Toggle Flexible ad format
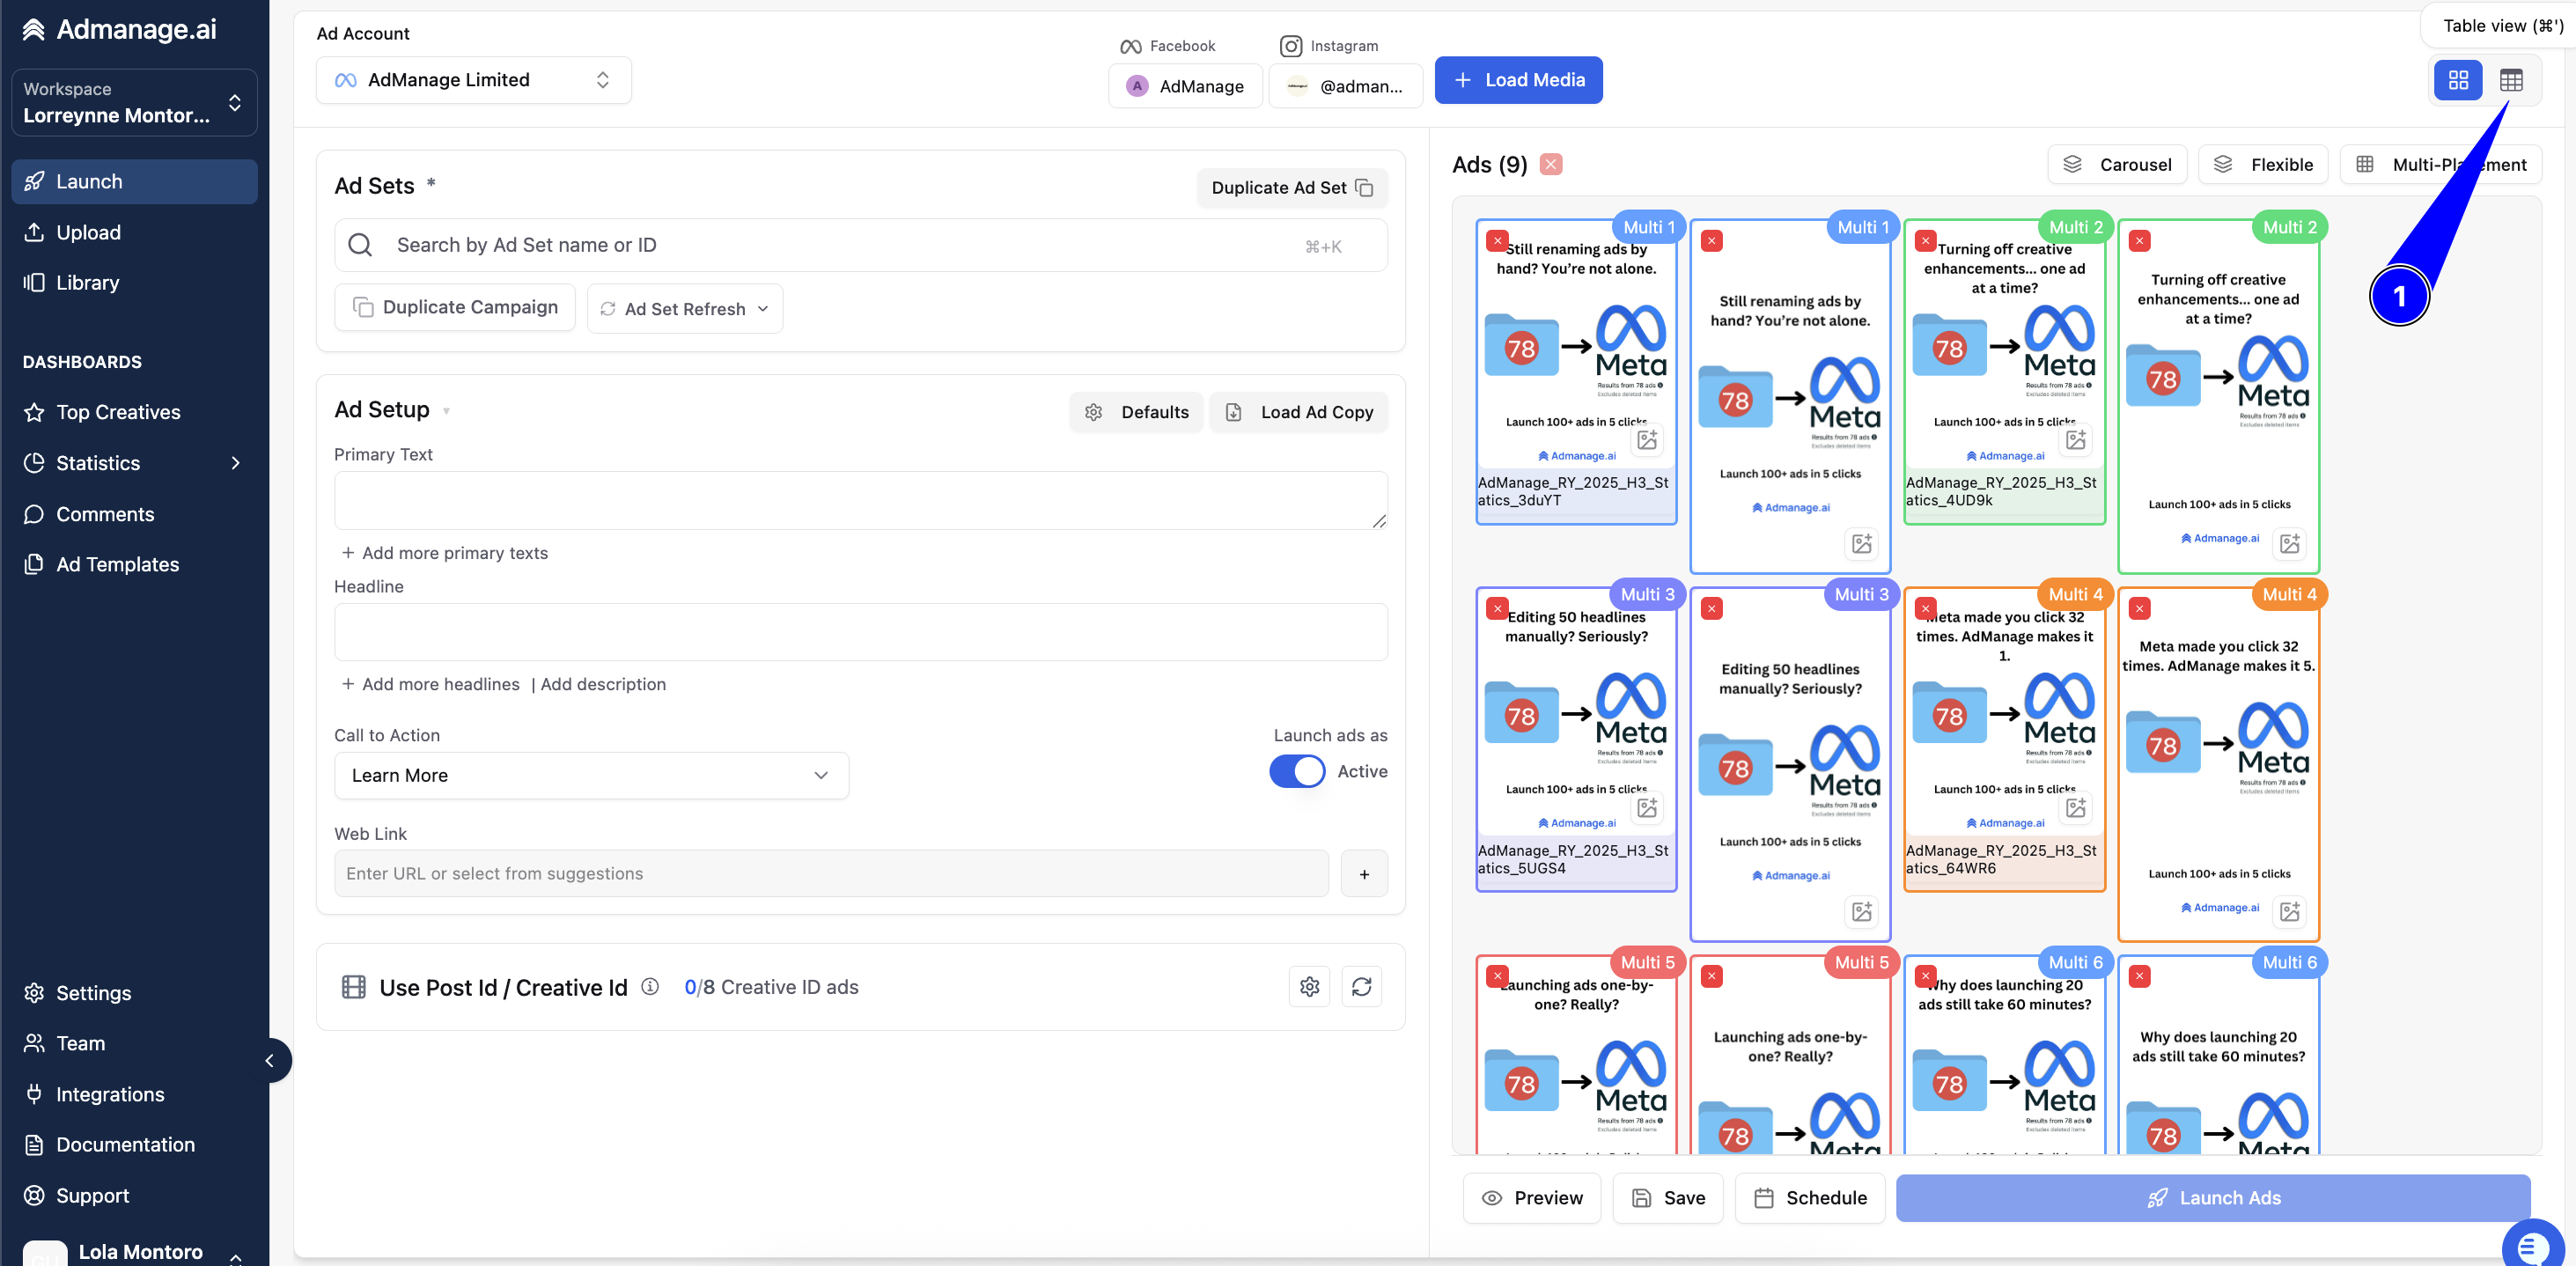 2263,165
